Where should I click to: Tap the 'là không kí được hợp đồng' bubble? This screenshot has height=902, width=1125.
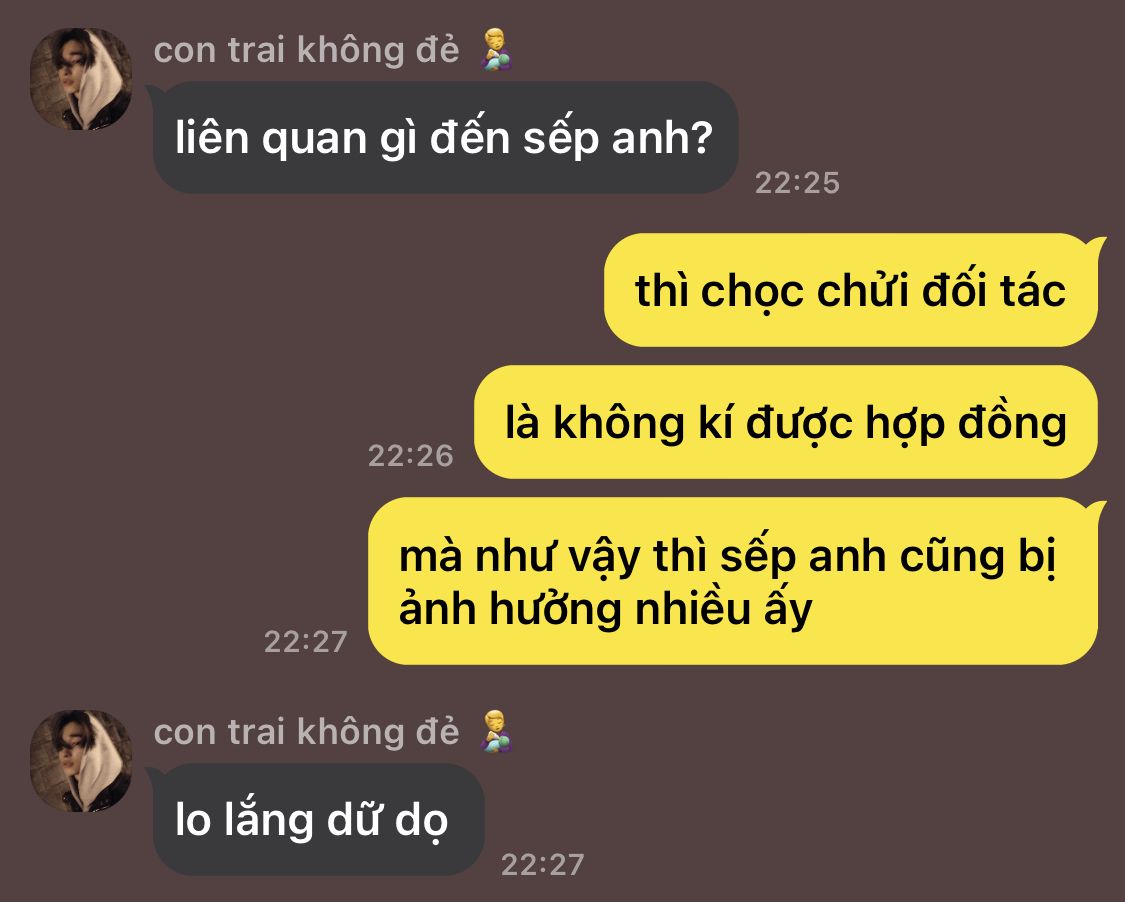(x=786, y=422)
